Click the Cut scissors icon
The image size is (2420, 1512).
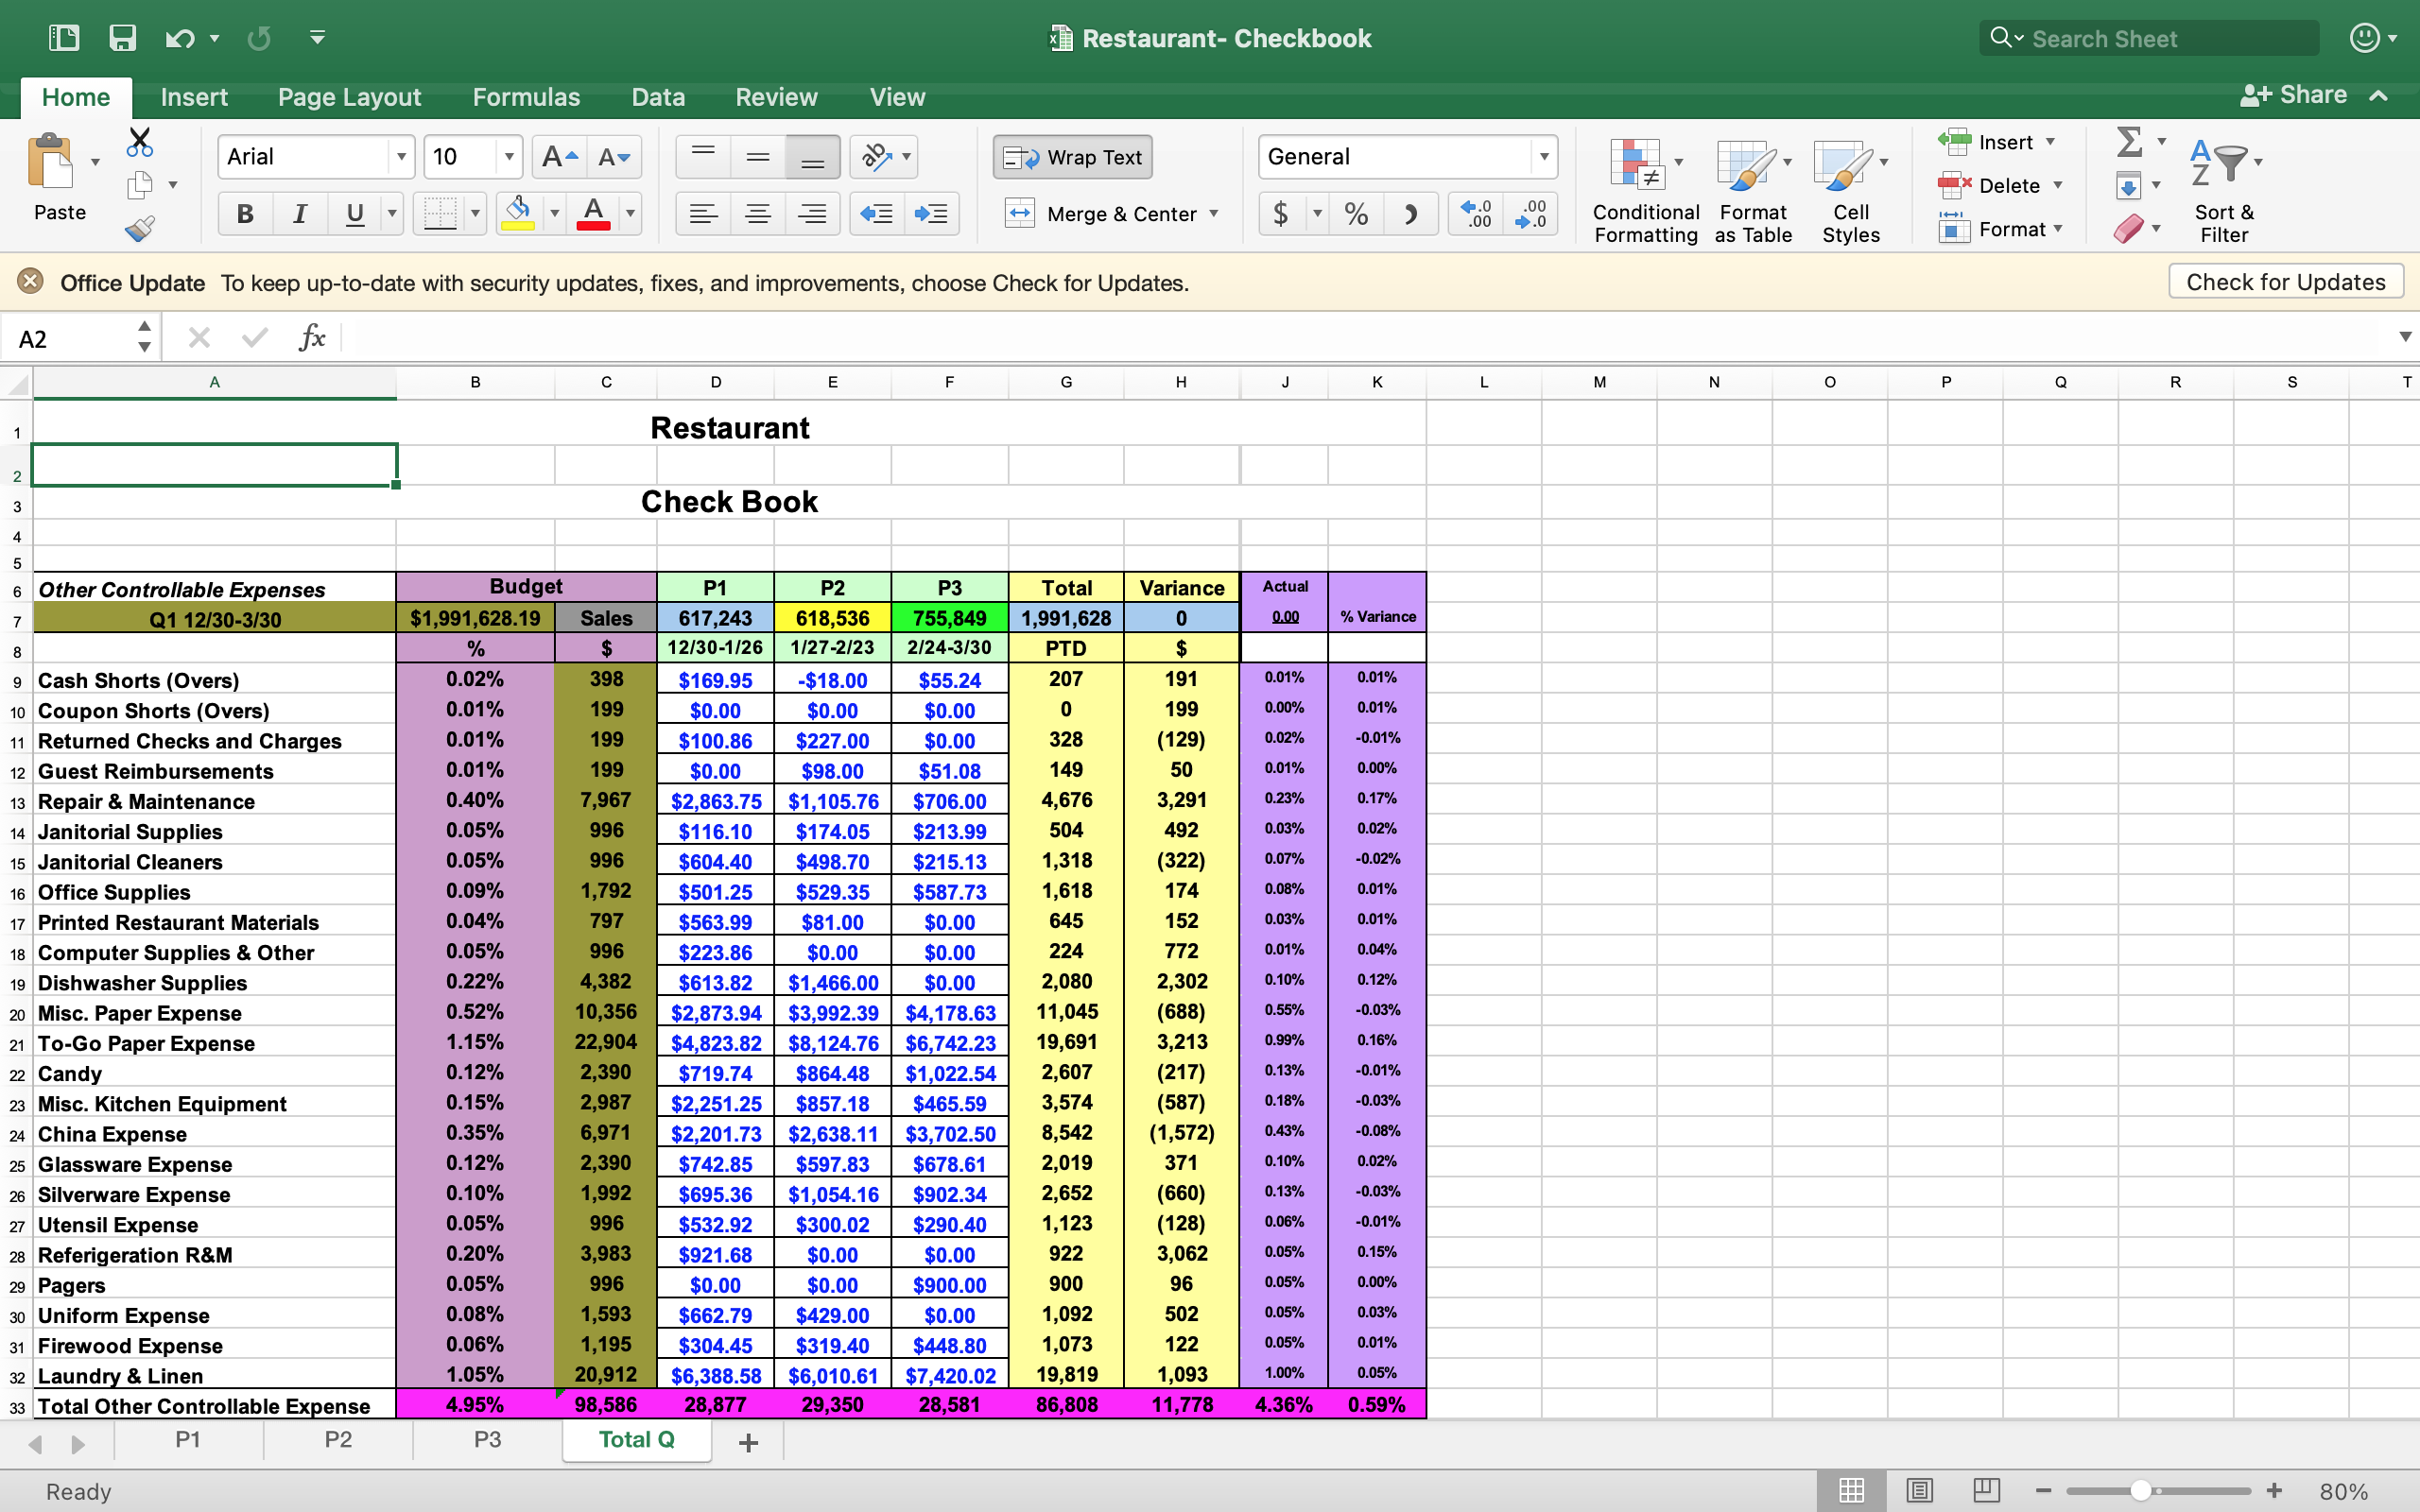(140, 142)
